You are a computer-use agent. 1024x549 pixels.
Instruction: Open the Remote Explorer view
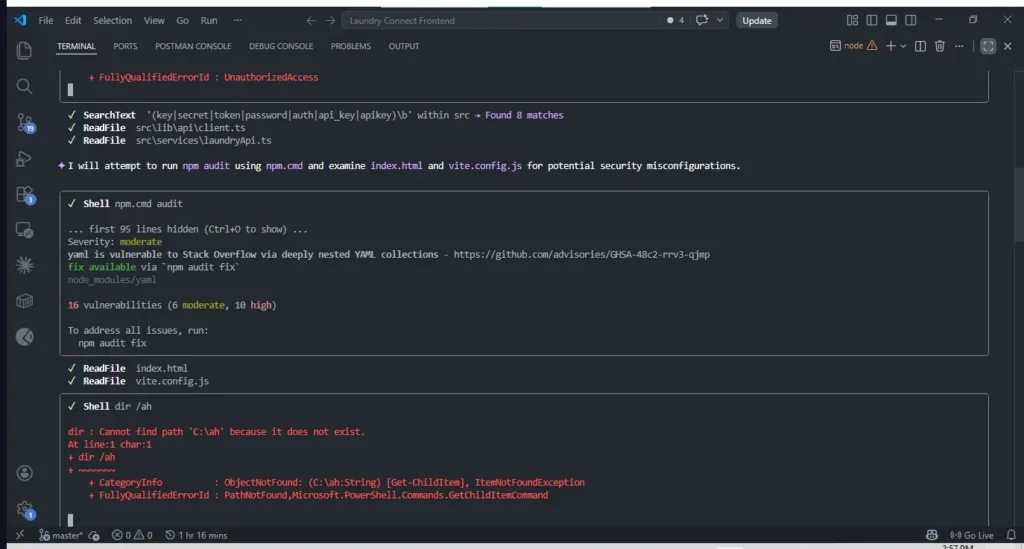pos(24,230)
